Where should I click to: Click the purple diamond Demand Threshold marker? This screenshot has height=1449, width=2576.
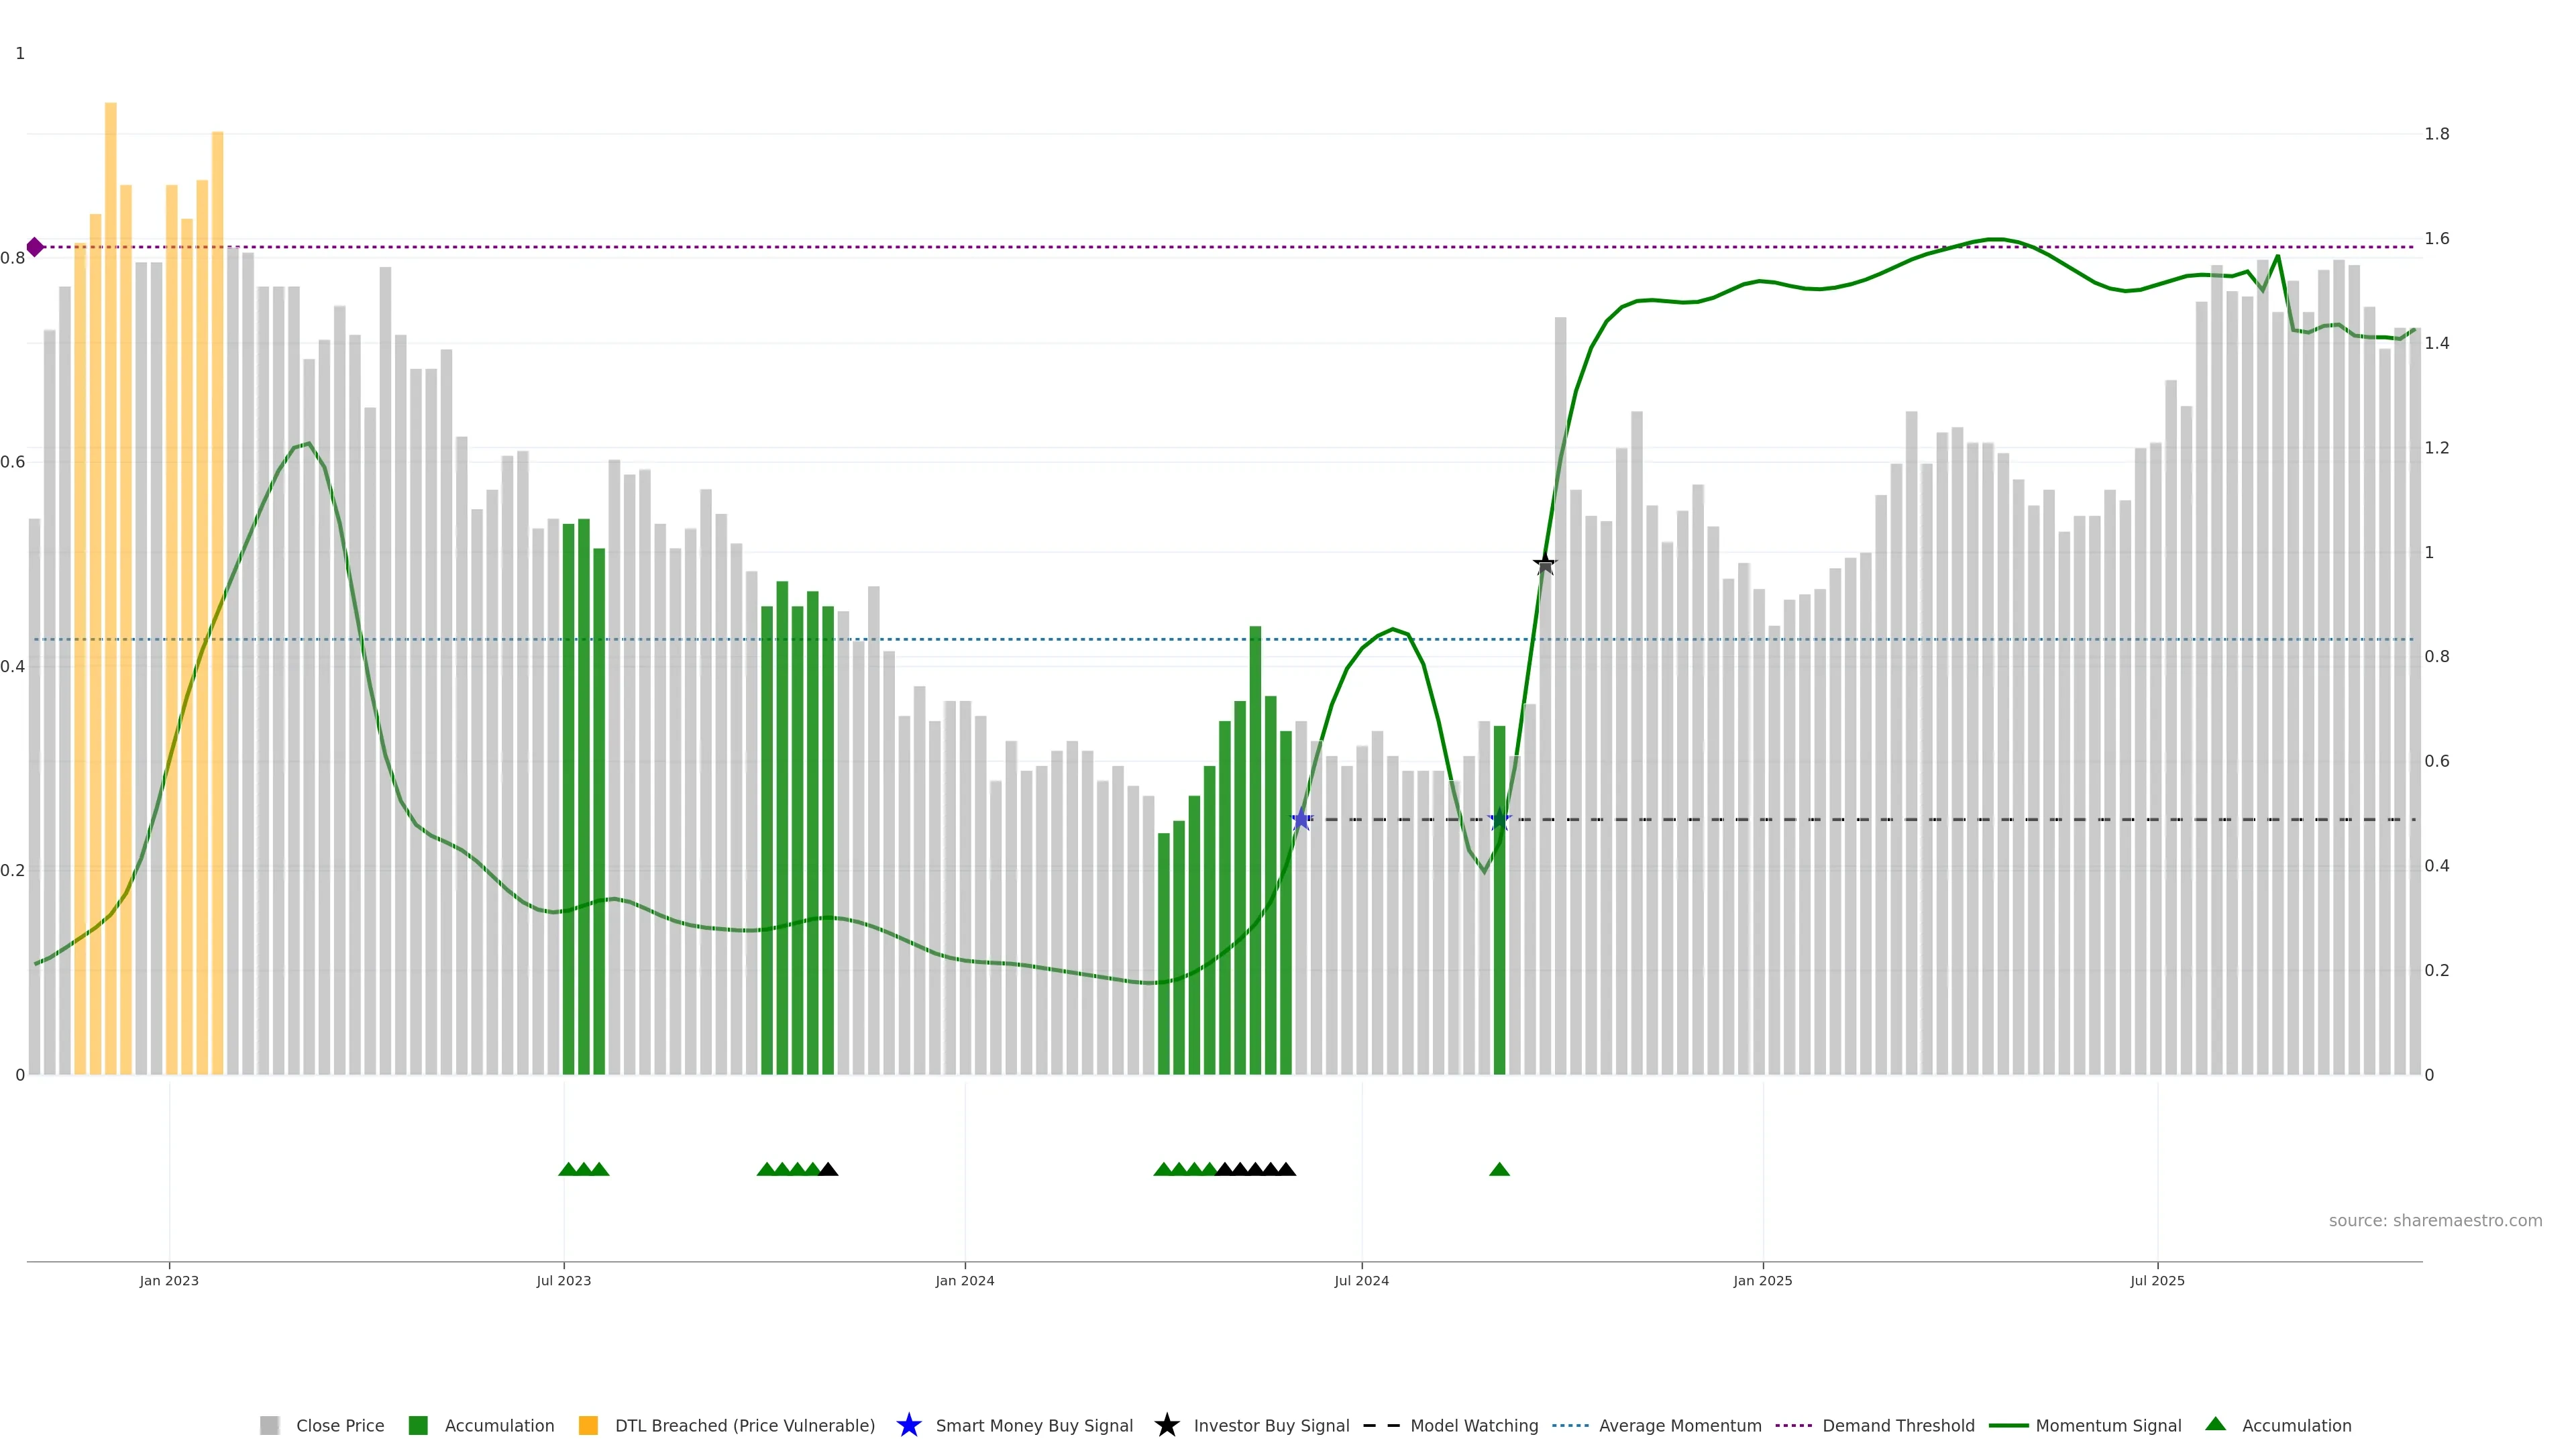tap(35, 247)
